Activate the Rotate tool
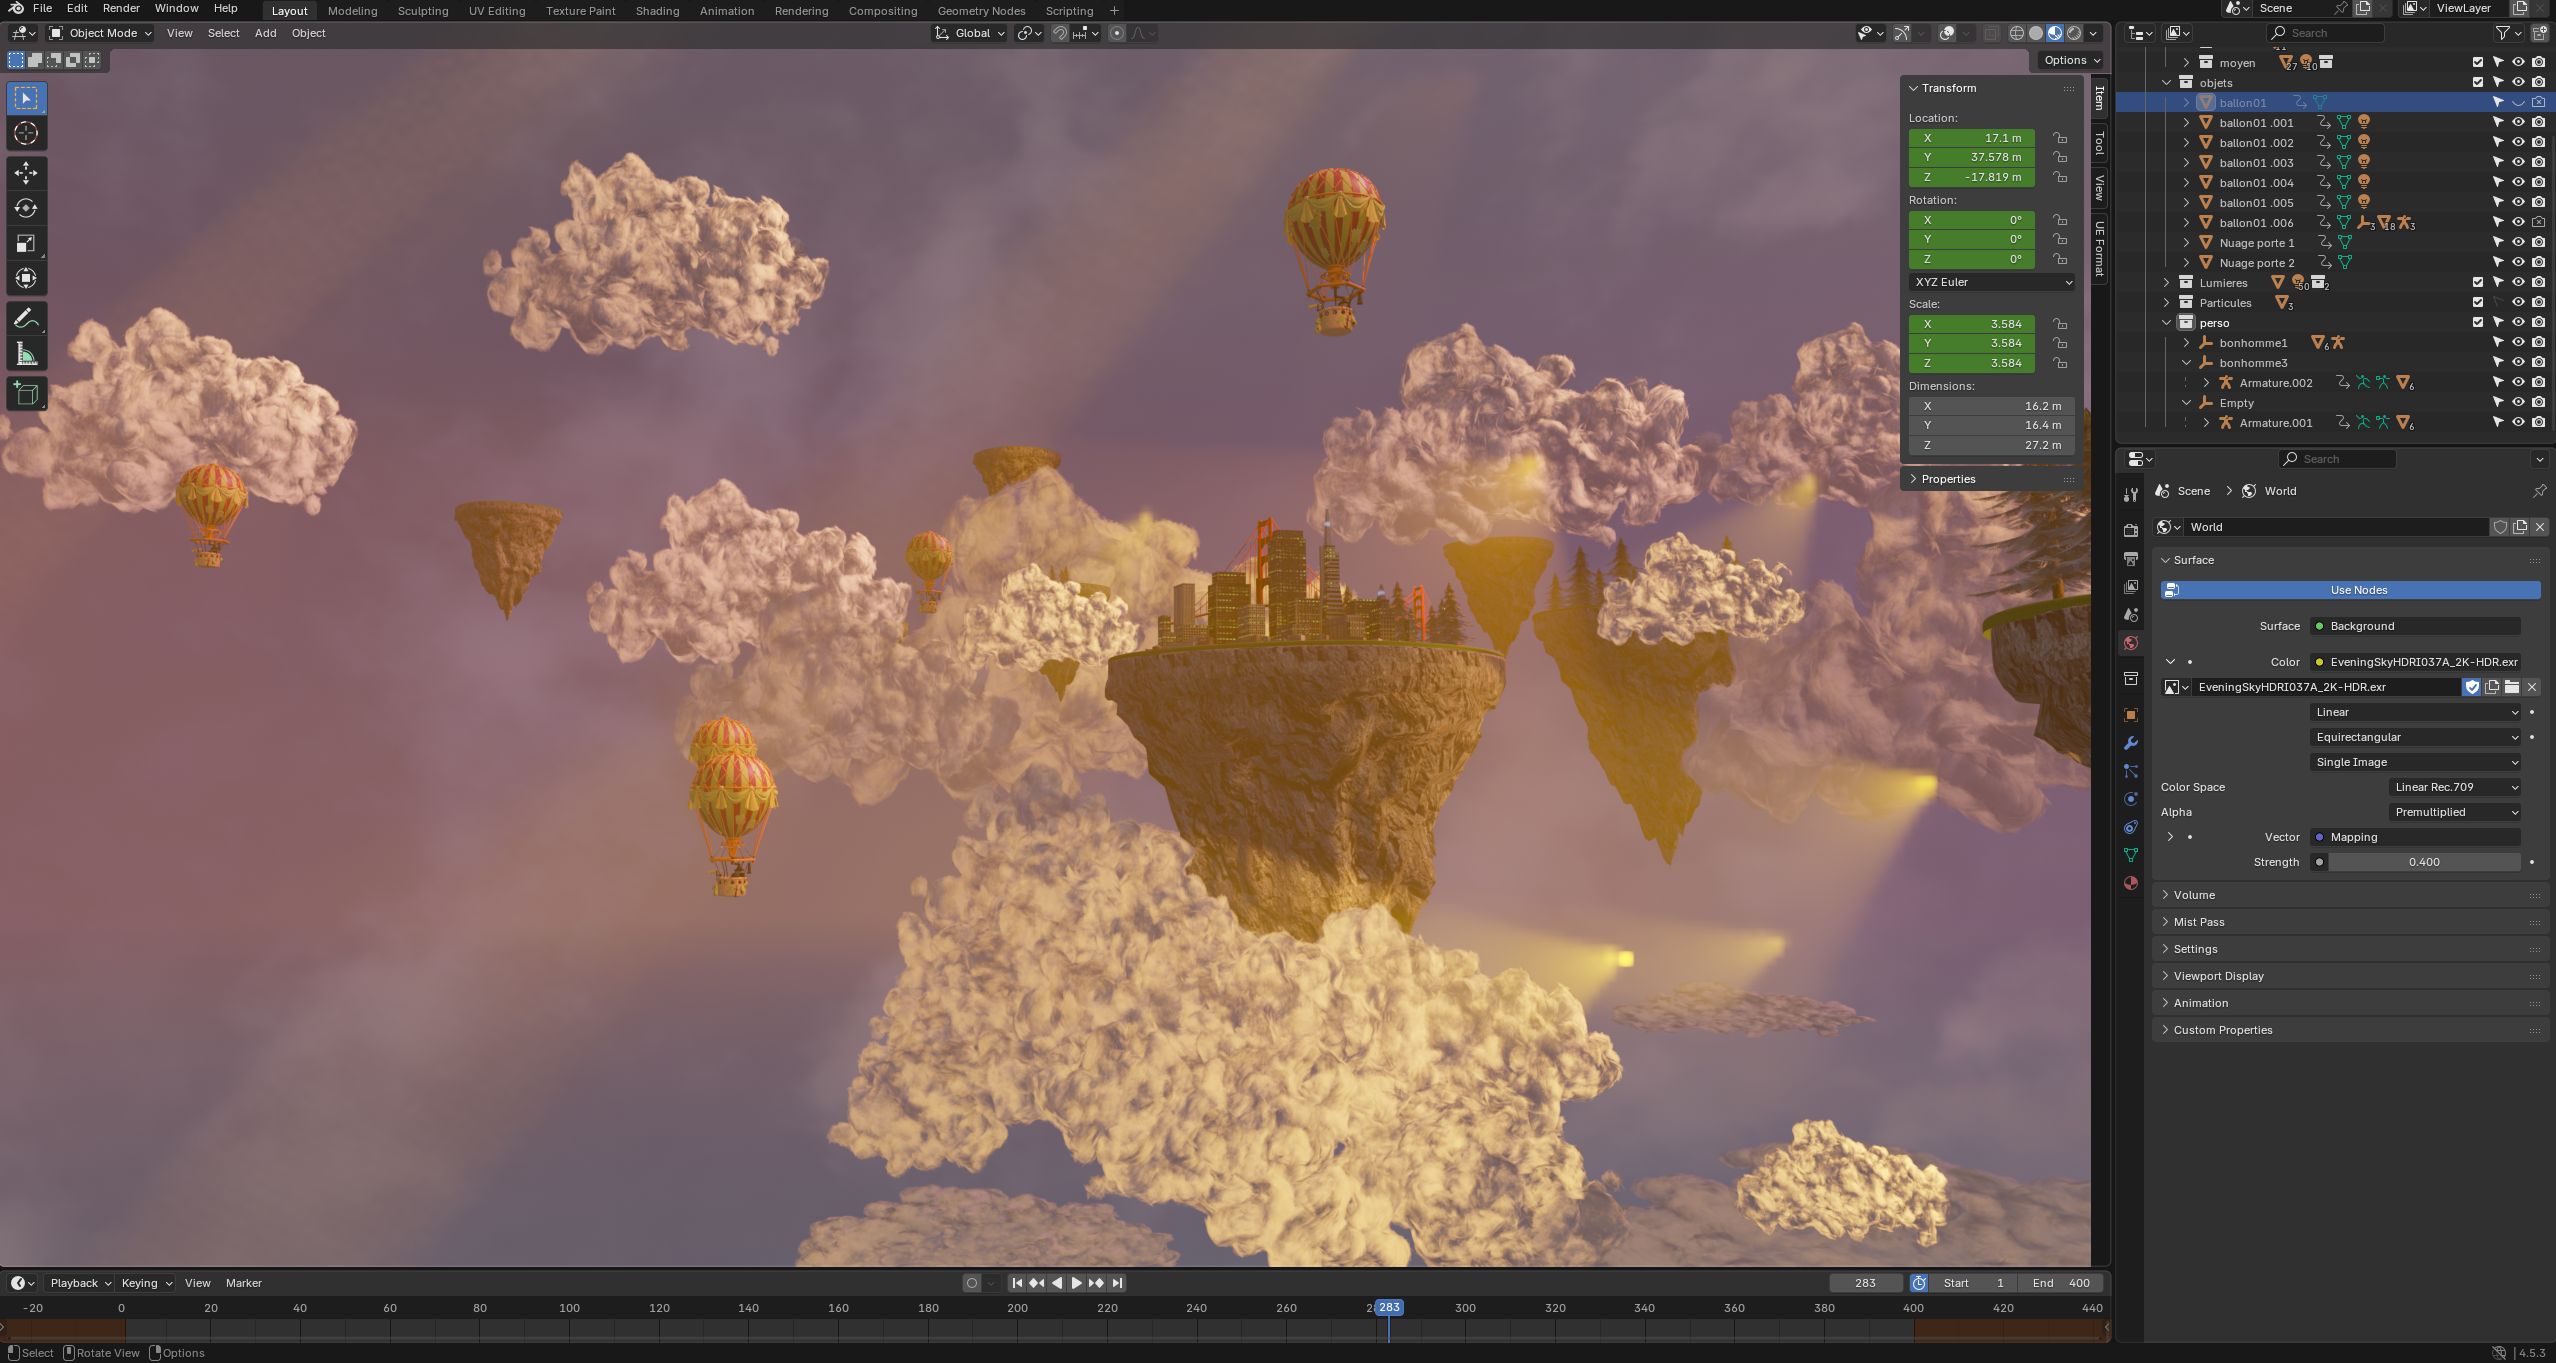The width and height of the screenshot is (2556, 1363). [x=26, y=208]
